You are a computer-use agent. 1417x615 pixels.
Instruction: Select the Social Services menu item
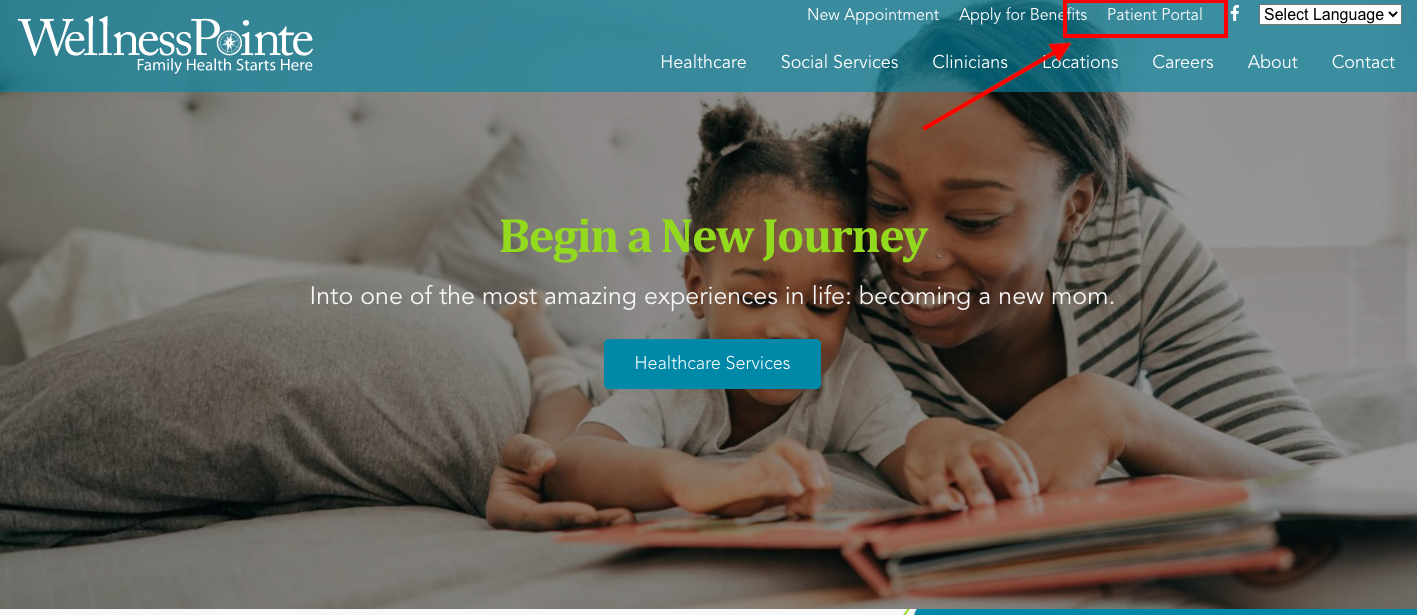pyautogui.click(x=840, y=62)
